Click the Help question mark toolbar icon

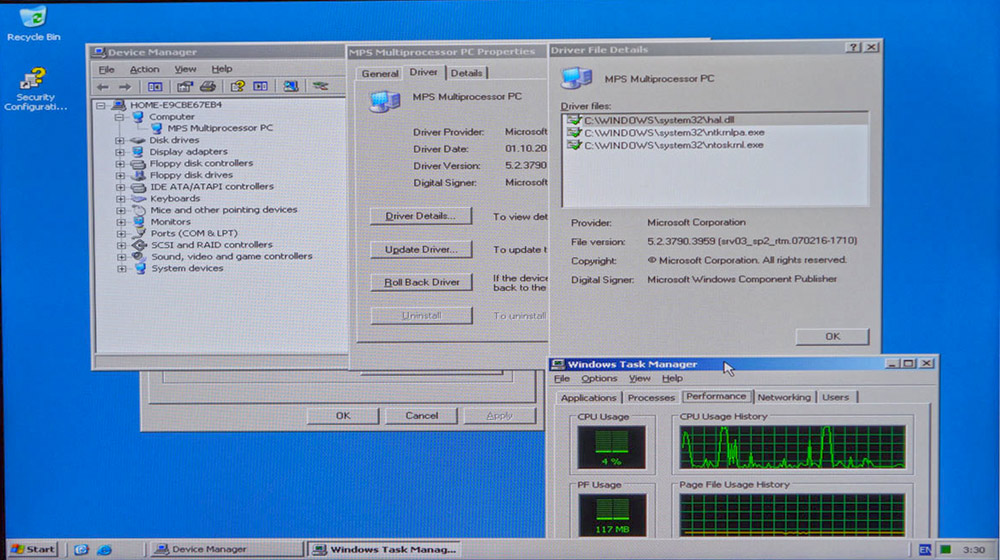click(238, 87)
